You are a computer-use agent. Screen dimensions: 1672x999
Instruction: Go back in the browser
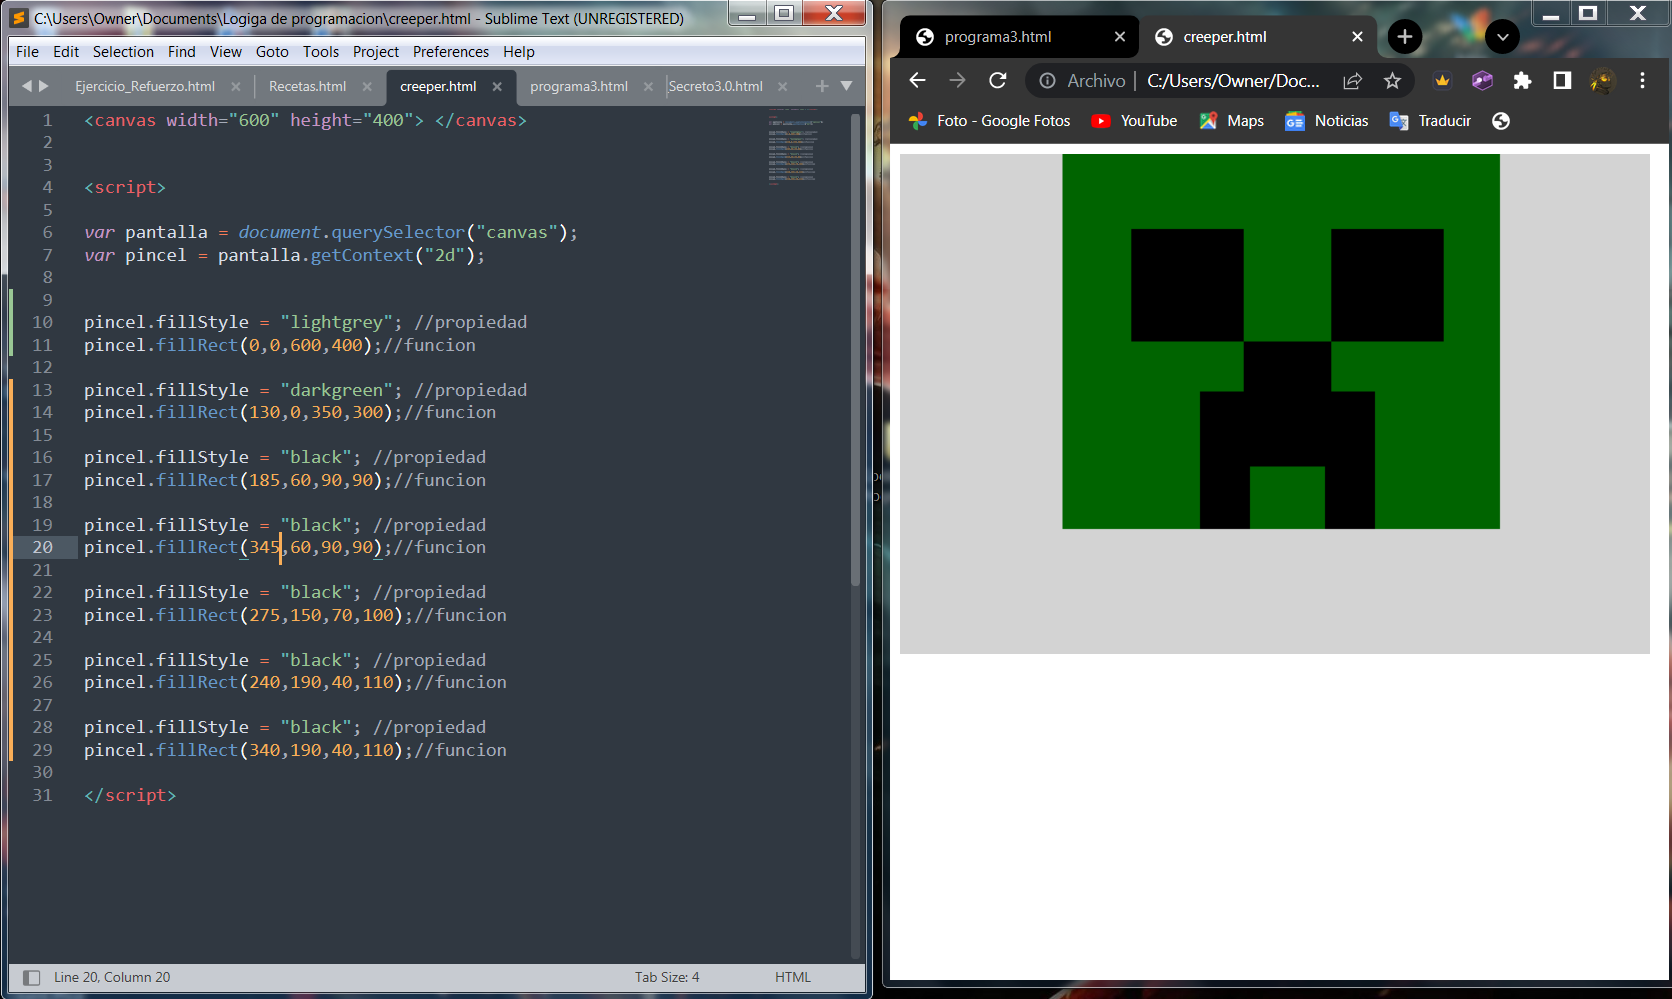(917, 80)
